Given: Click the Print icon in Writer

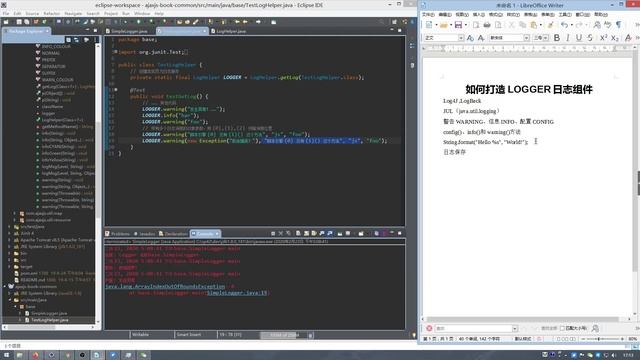Looking at the screenshot, I should tap(487, 25).
